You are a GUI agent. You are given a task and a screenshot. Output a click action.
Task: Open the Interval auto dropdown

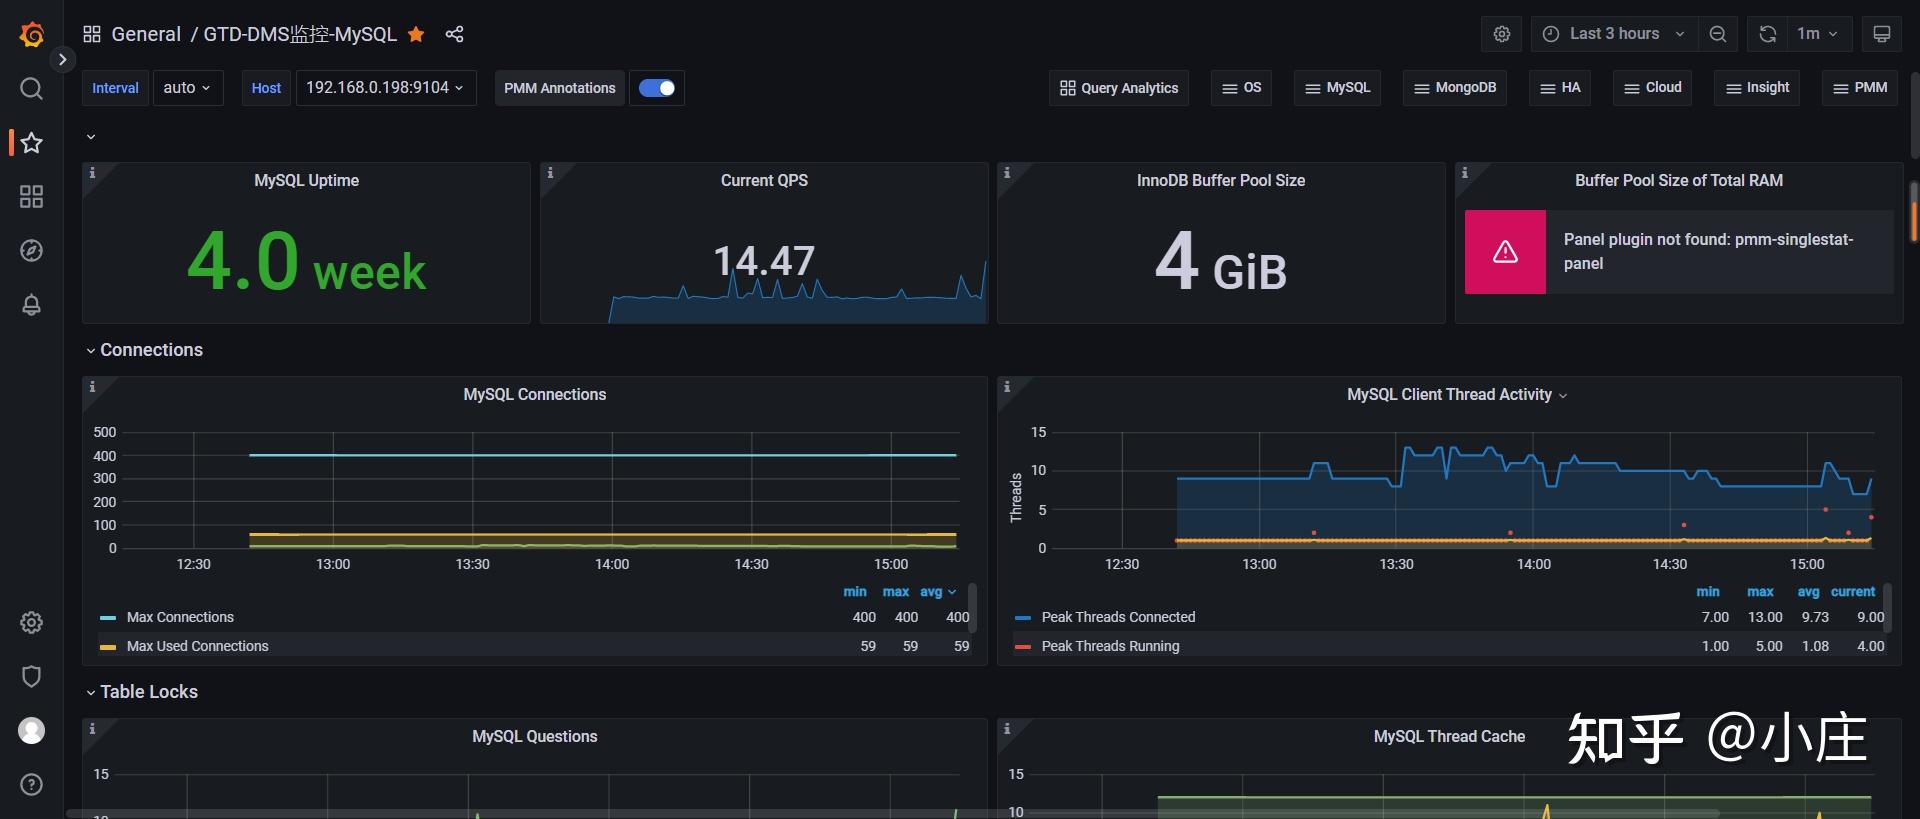[x=187, y=88]
